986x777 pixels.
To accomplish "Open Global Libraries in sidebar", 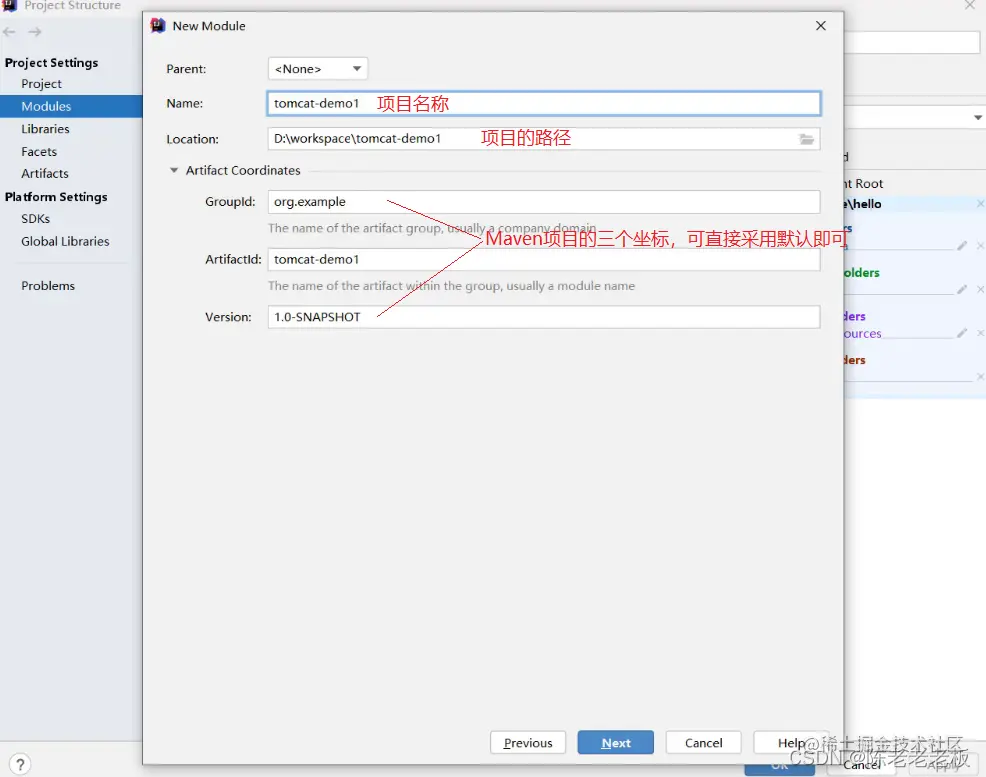I will (x=65, y=241).
